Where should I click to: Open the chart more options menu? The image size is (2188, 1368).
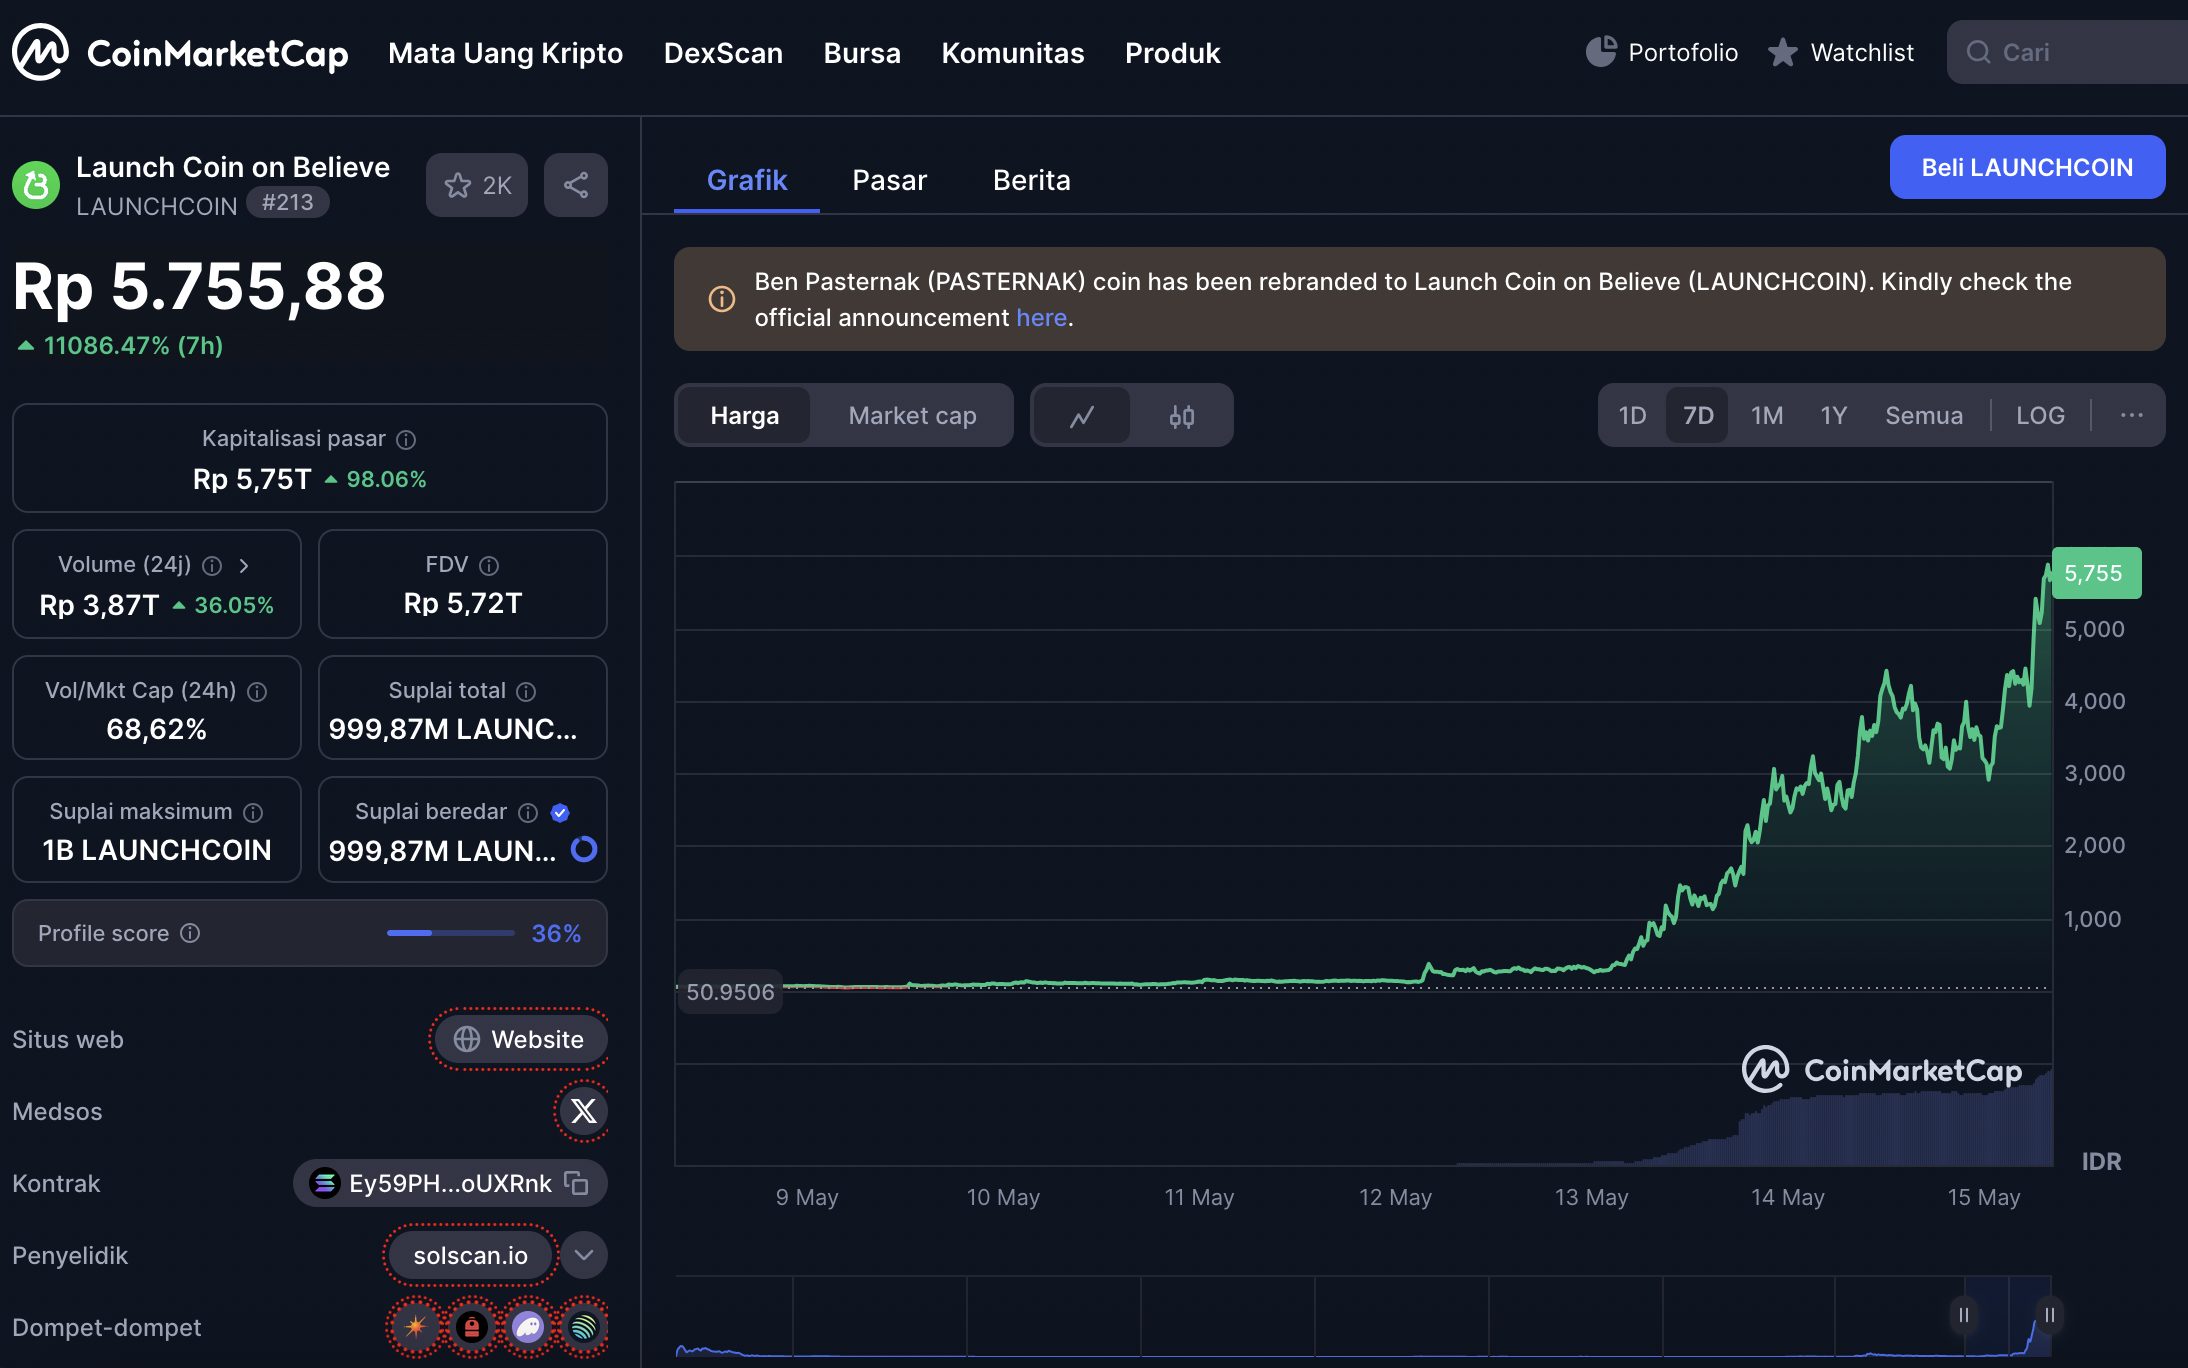click(2131, 415)
